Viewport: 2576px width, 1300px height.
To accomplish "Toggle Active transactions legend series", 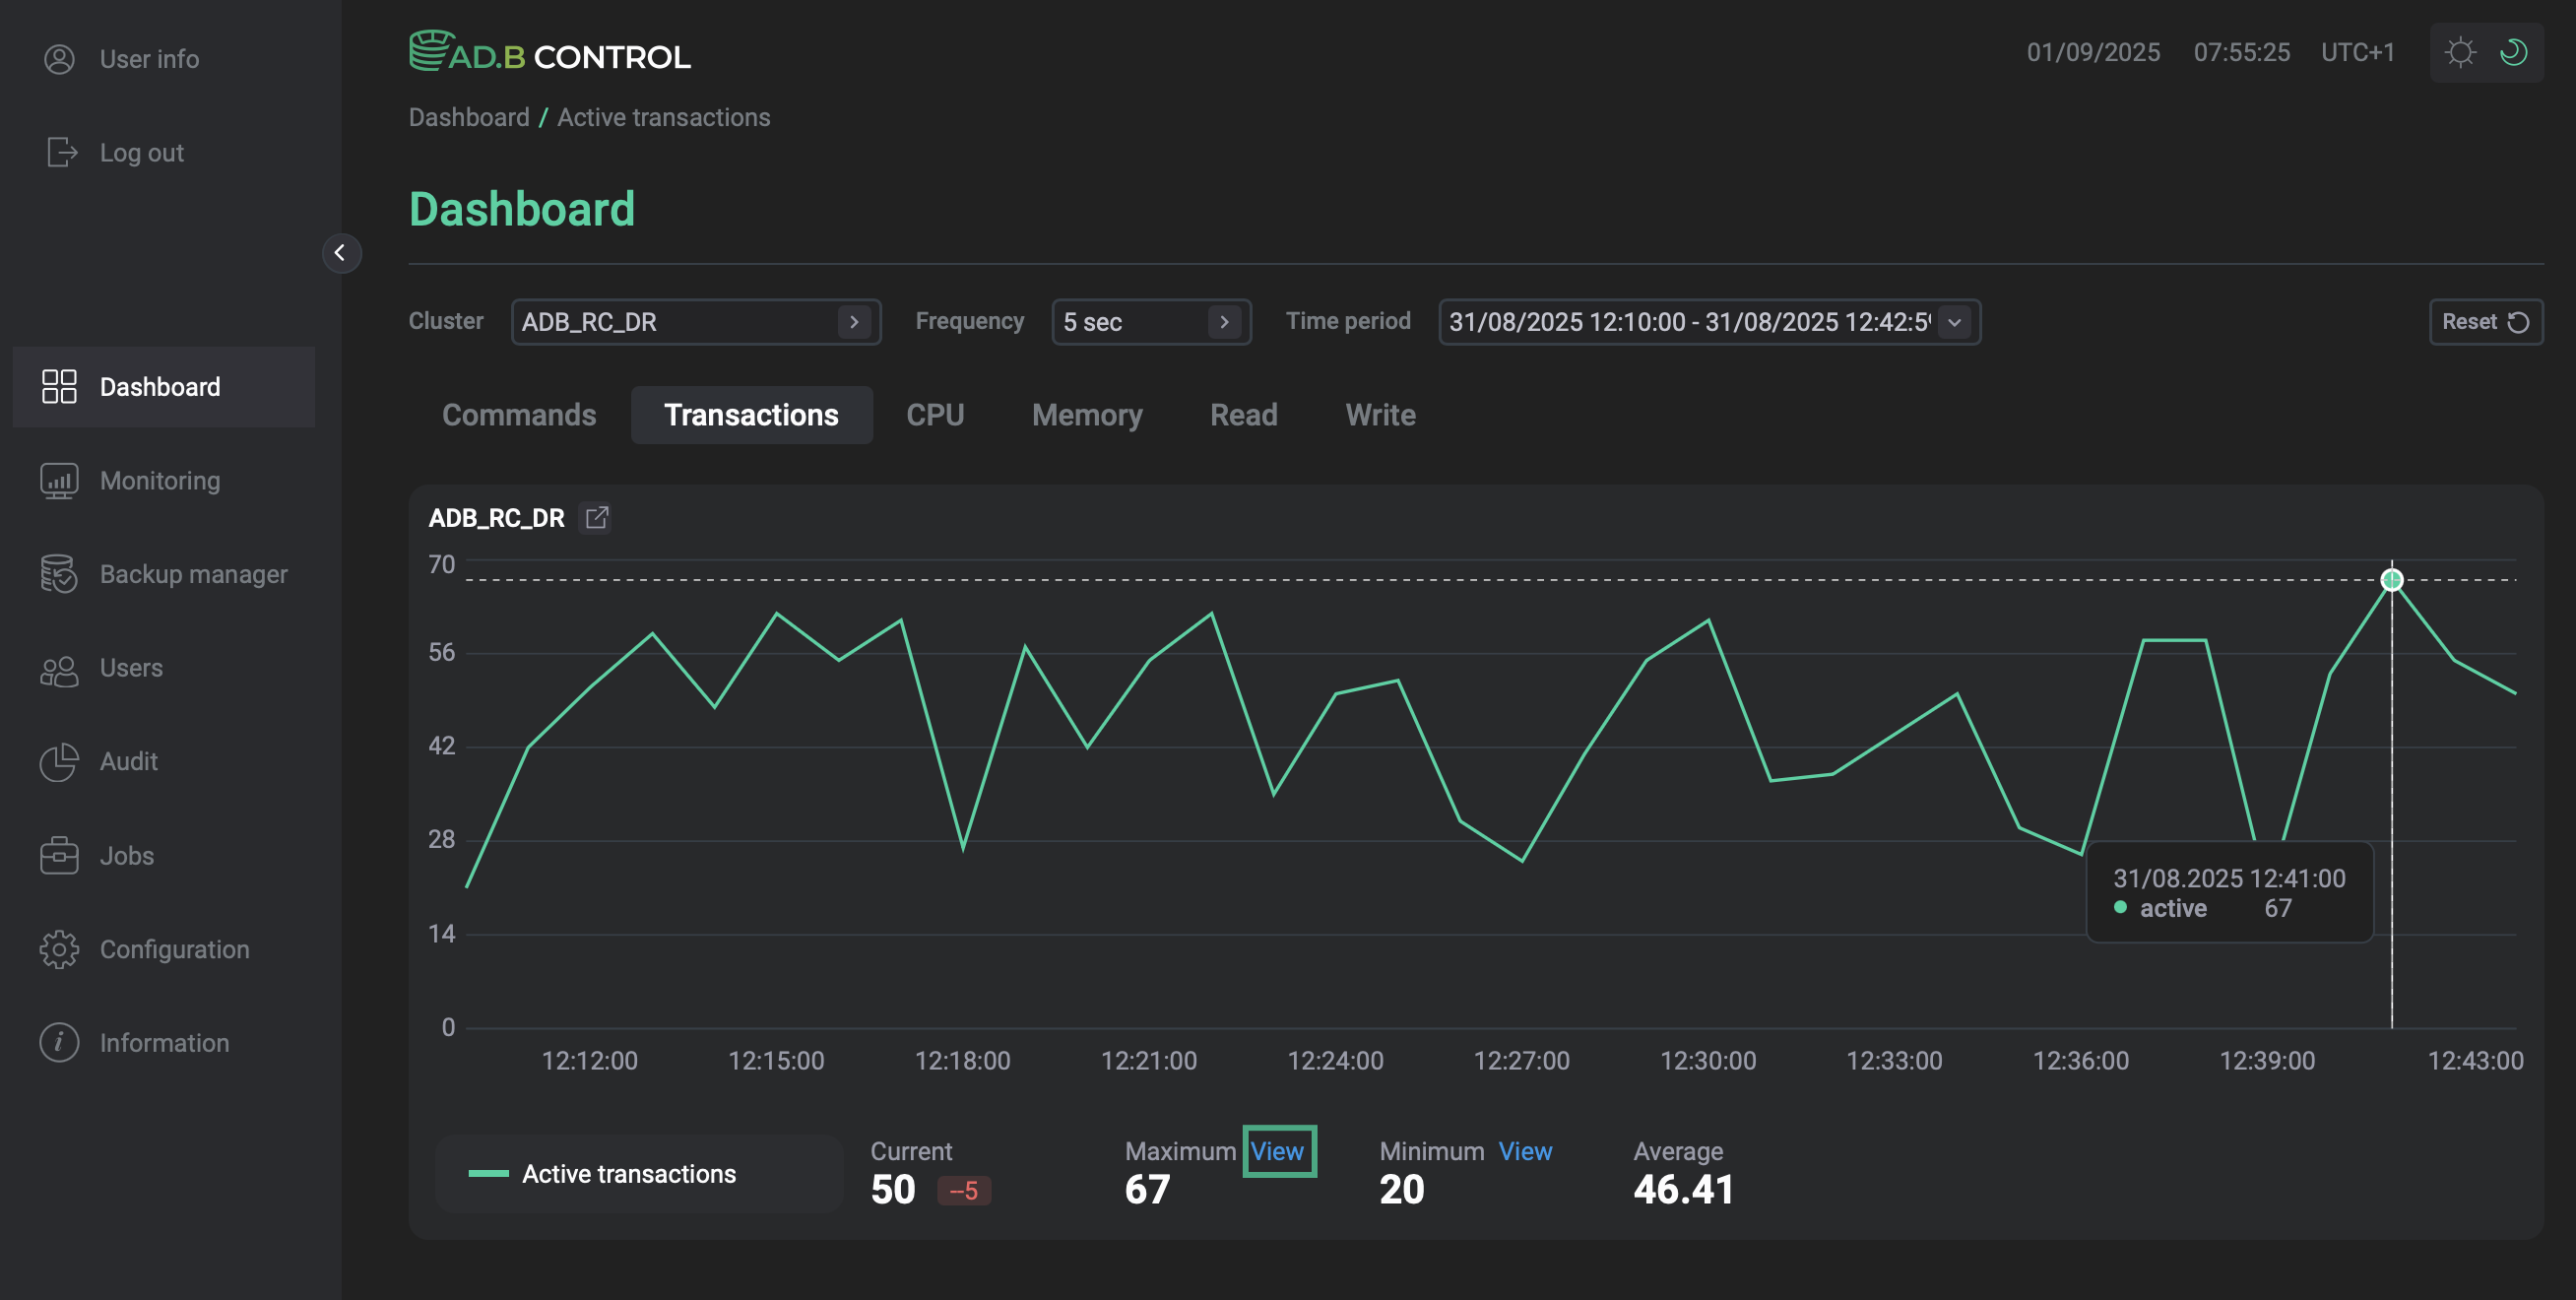I will coord(628,1174).
